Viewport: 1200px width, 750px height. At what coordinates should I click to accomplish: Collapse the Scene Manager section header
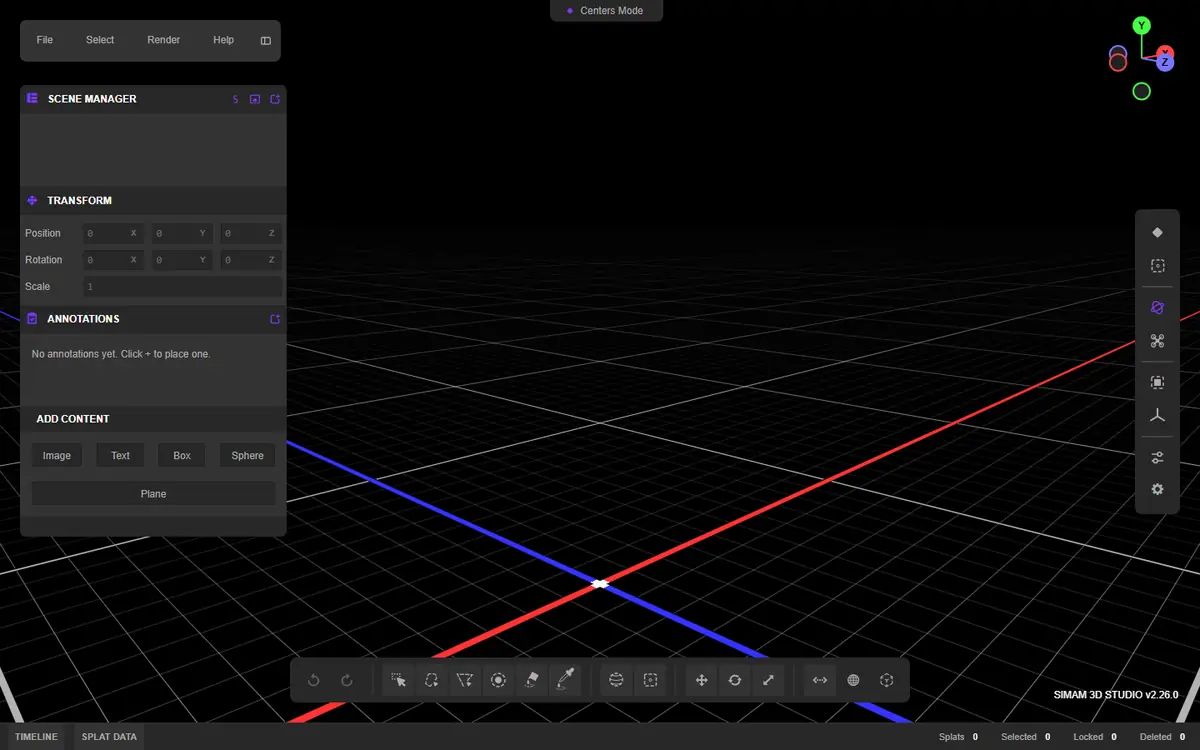153,99
